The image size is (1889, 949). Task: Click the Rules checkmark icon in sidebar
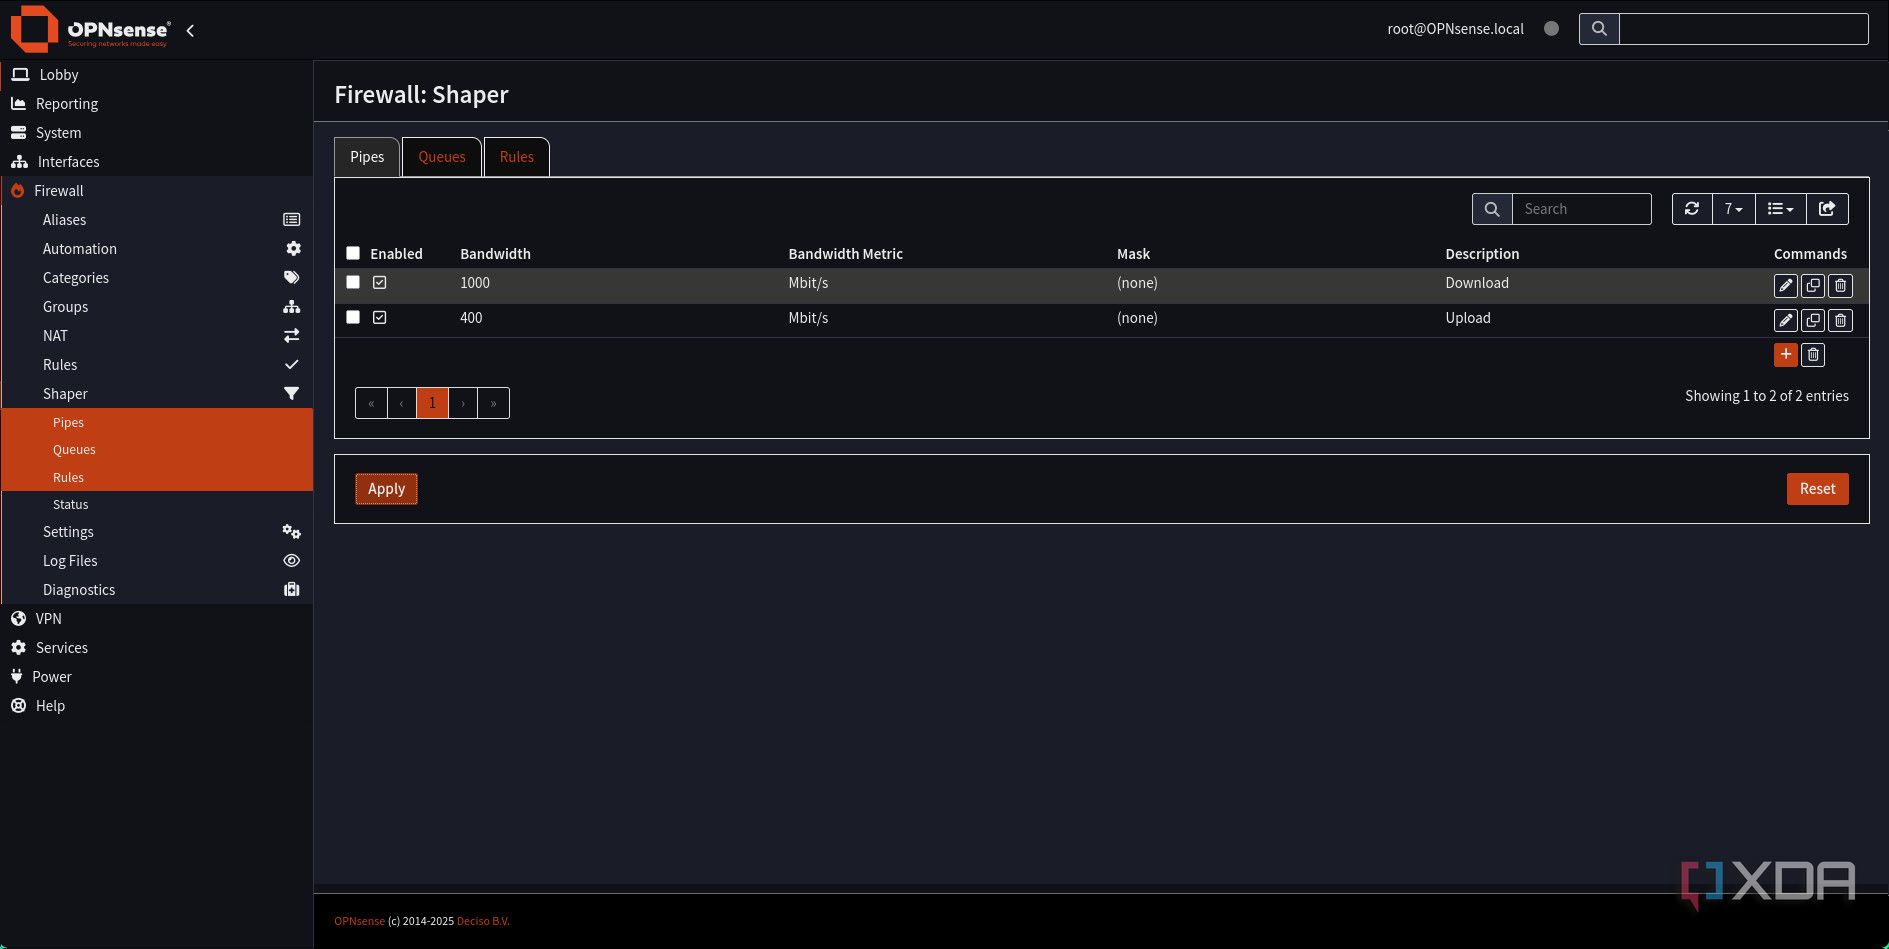click(292, 364)
